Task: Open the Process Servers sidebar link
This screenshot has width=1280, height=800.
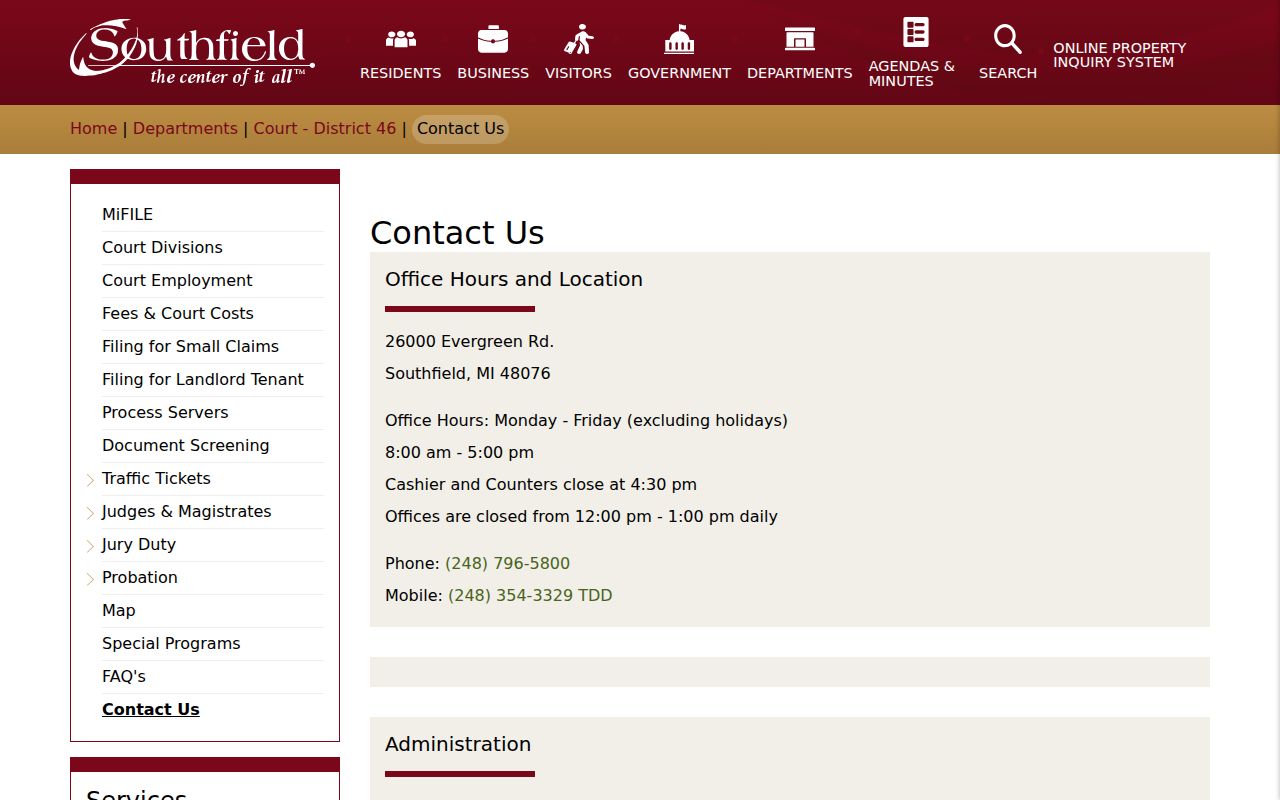Action: (165, 413)
